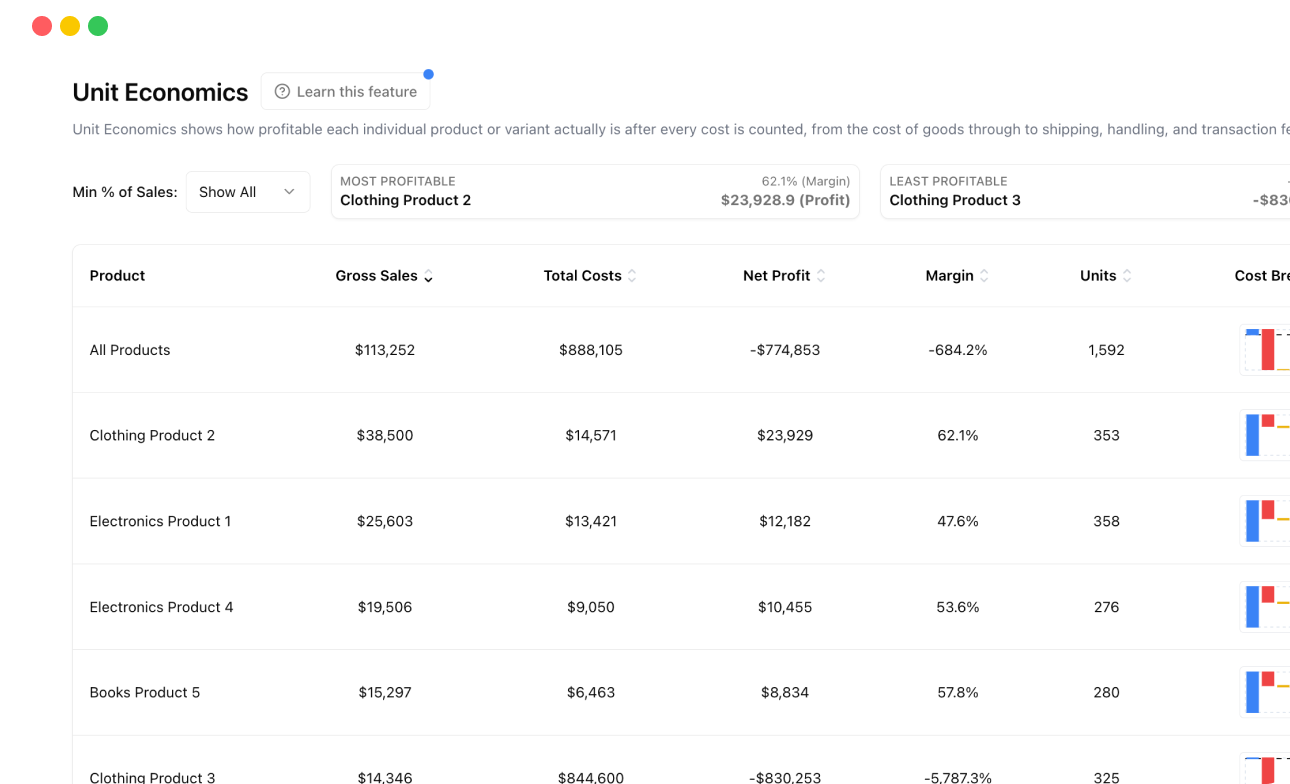Select the Least Profitable Clothing Product 3 card
This screenshot has height=784, width=1290.
[1085, 191]
